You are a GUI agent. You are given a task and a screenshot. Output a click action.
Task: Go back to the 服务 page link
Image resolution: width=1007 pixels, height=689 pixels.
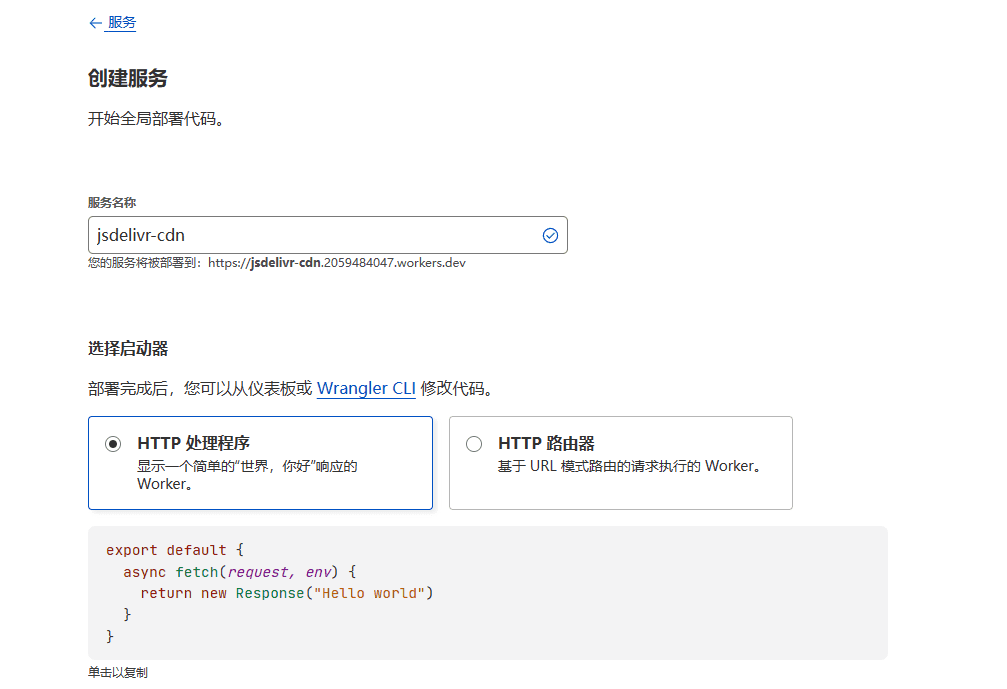point(122,23)
